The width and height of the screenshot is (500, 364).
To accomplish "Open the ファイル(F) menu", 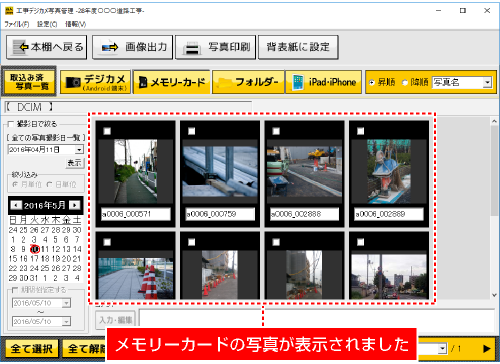I will [x=17, y=24].
